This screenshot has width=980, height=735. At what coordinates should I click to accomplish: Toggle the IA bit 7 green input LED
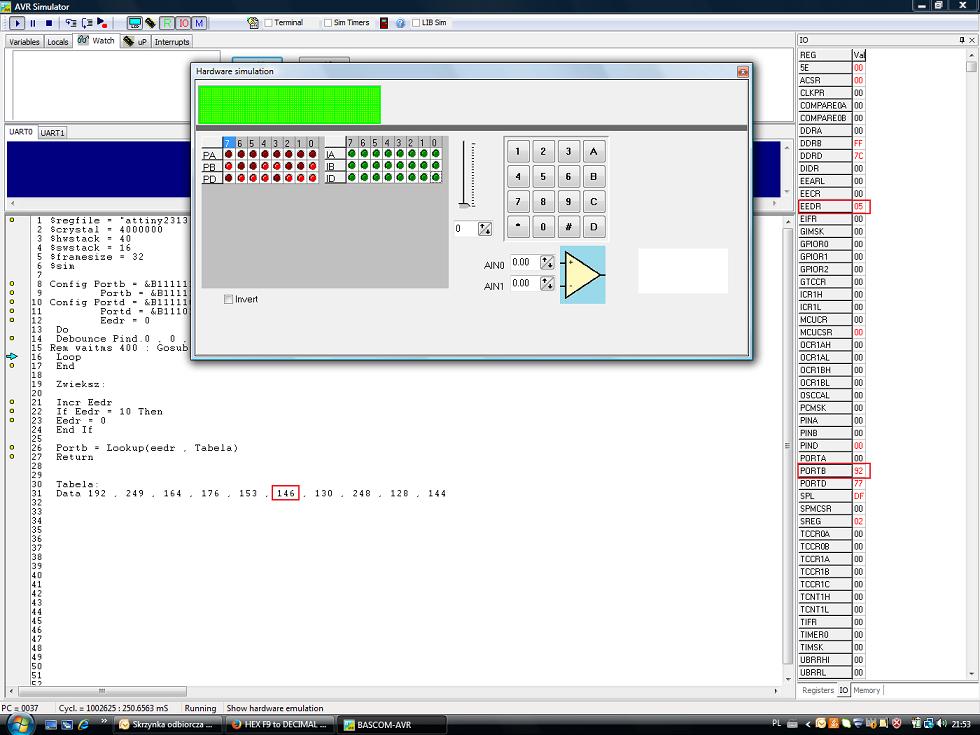(352, 154)
